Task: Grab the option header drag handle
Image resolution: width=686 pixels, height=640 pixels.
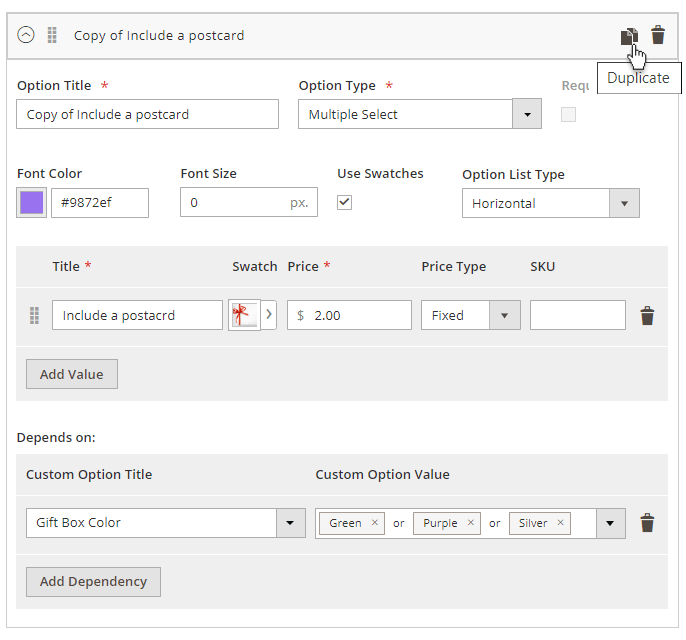Action: [x=52, y=35]
